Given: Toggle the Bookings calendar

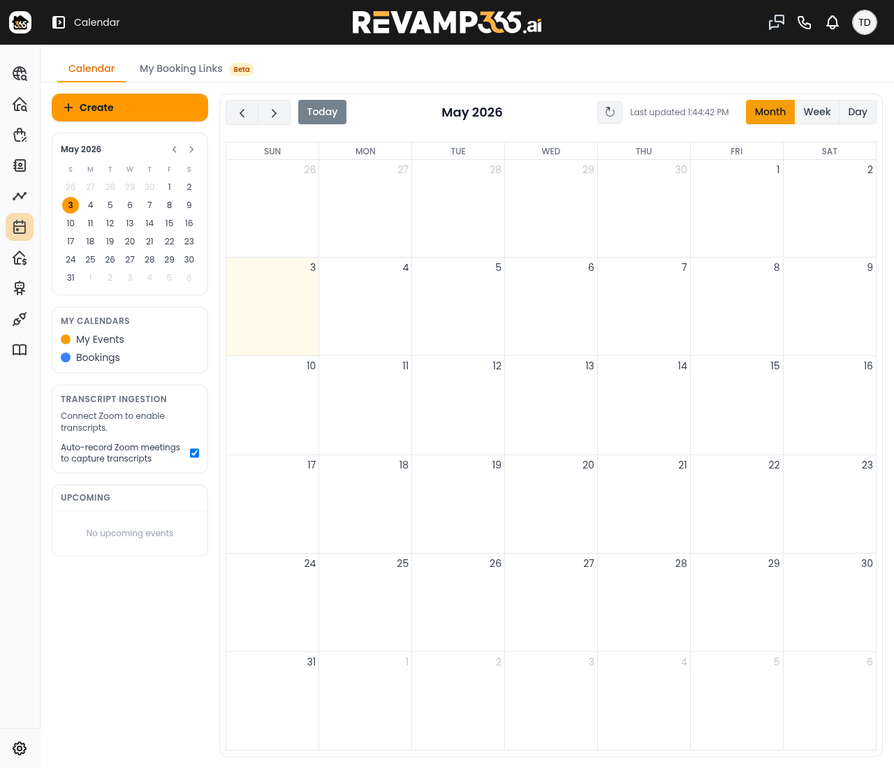Looking at the screenshot, I should (90, 357).
